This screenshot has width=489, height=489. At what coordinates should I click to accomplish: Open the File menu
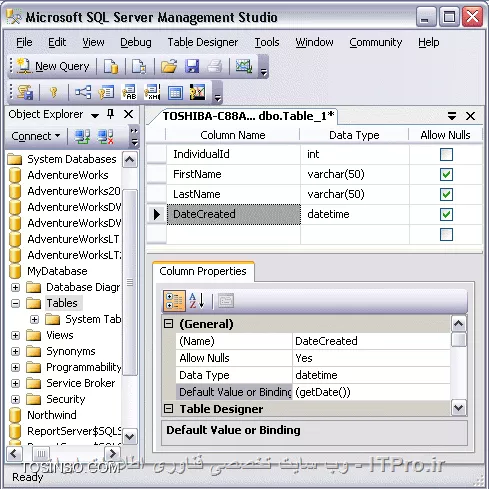pos(24,42)
